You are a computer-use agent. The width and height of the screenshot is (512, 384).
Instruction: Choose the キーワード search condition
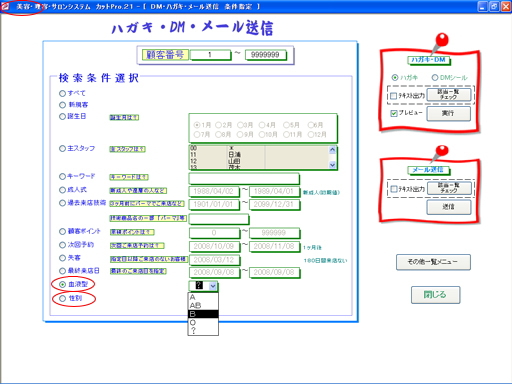pyautogui.click(x=62, y=176)
